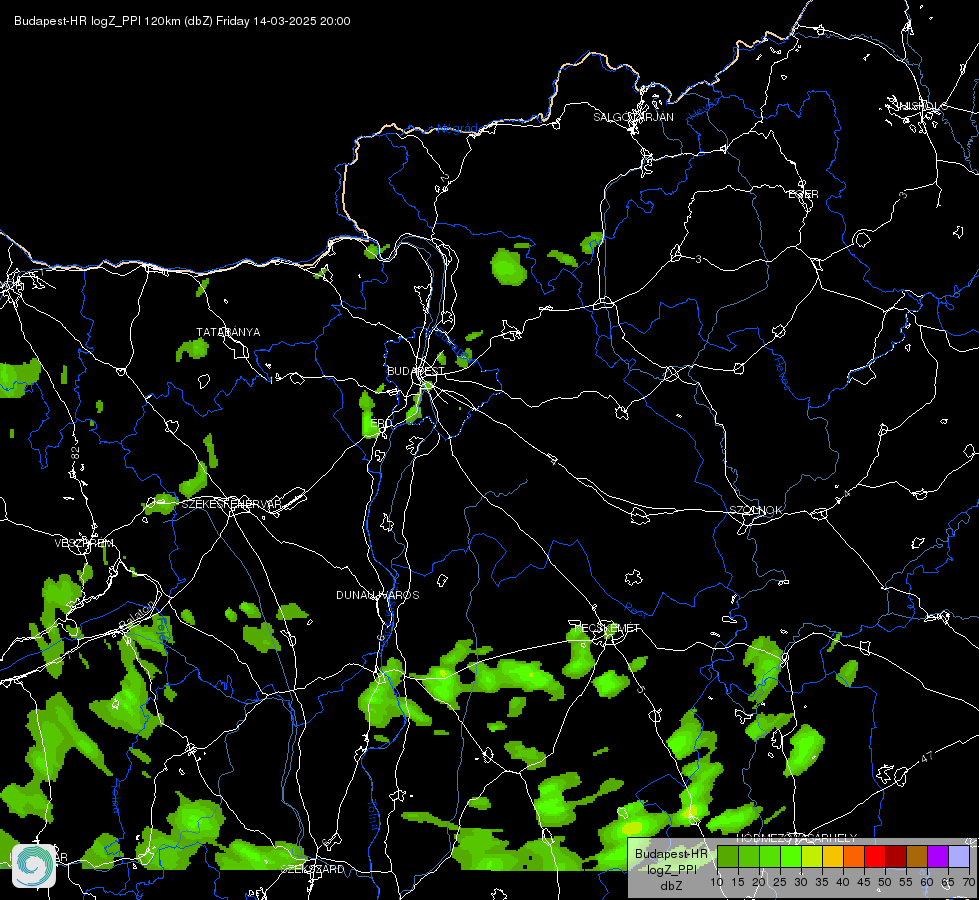979x900 pixels.
Task: Click the VESZPREM city label
Action: pos(84,543)
